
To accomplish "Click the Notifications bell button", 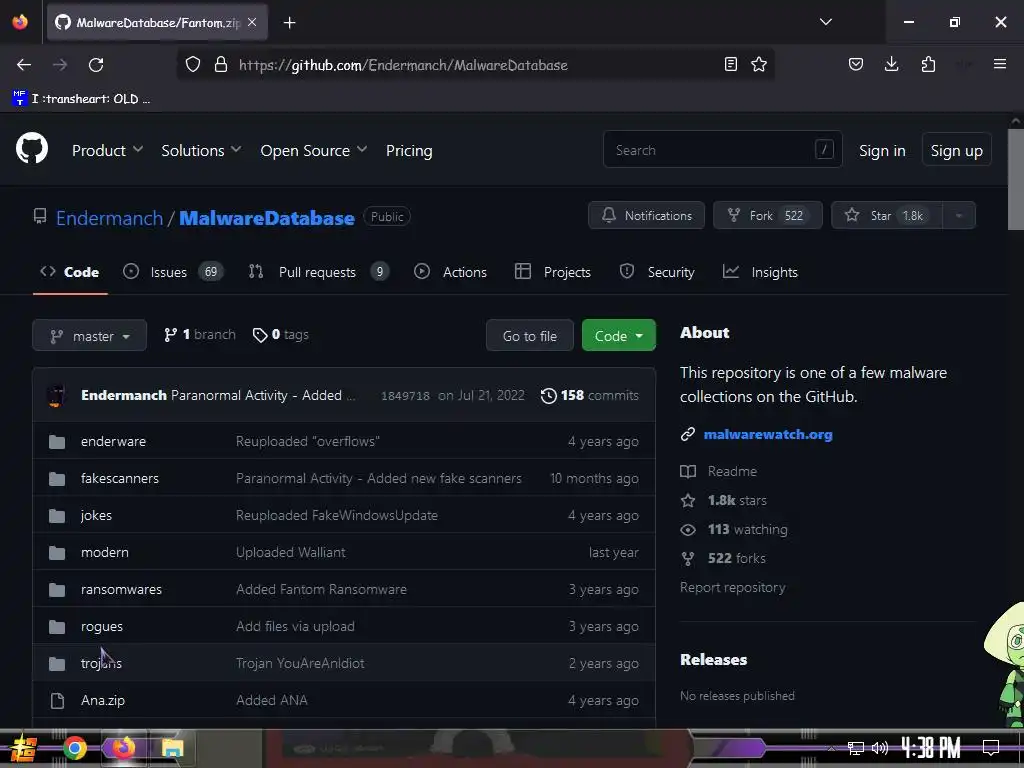I will point(646,215).
